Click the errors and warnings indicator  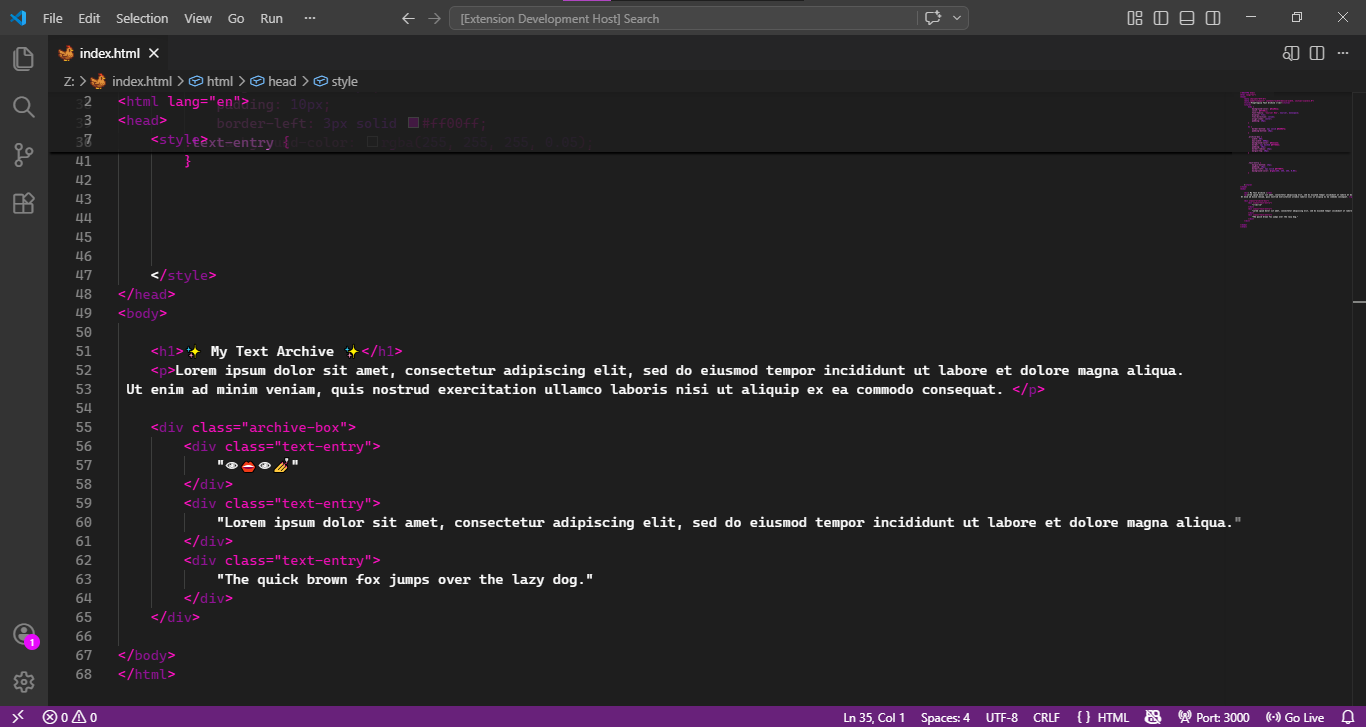(70, 717)
